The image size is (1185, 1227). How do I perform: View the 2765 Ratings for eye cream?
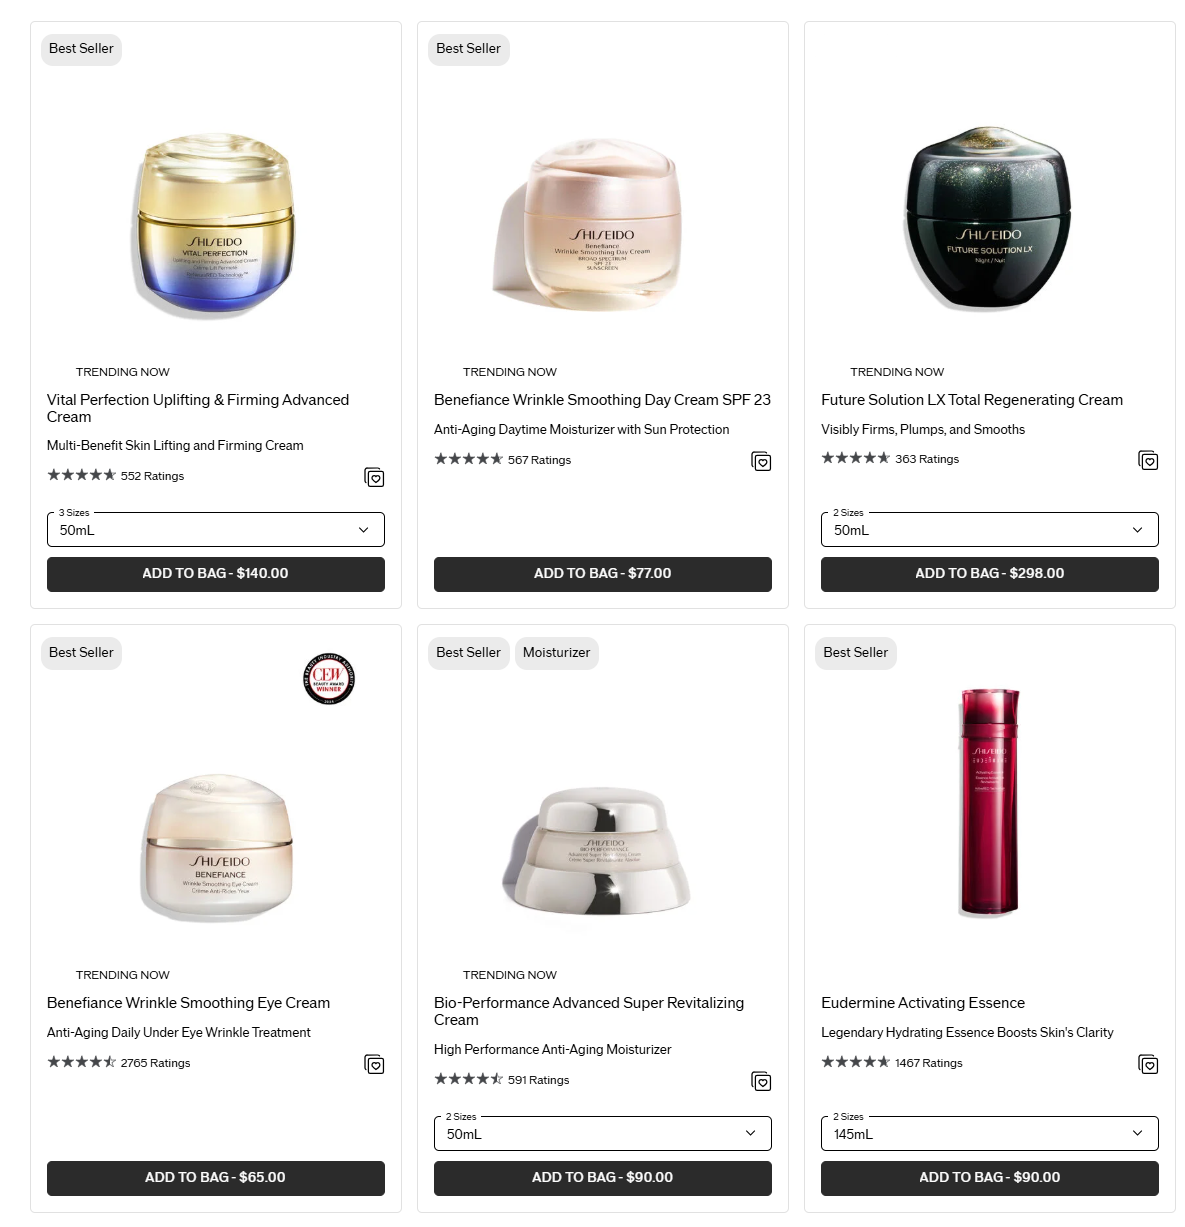tap(155, 1063)
